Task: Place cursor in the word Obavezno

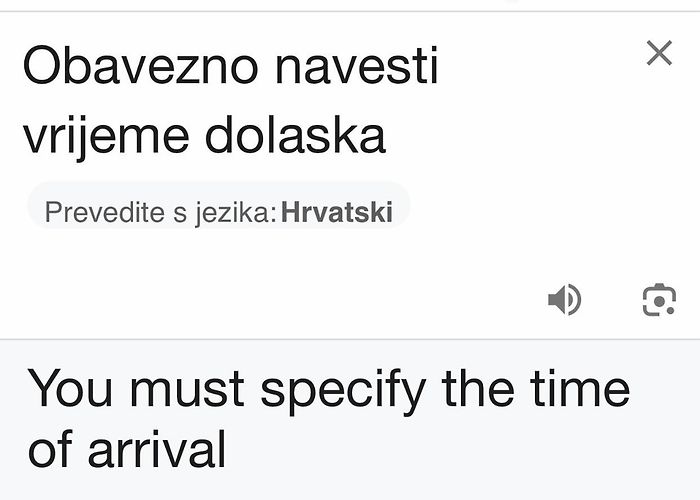Action: click(141, 66)
